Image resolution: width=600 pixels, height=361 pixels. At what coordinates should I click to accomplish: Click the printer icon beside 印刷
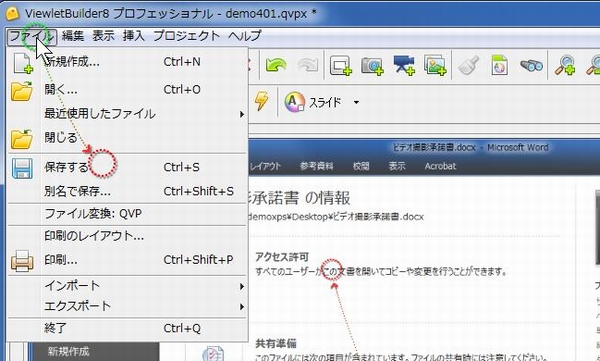tap(22, 261)
